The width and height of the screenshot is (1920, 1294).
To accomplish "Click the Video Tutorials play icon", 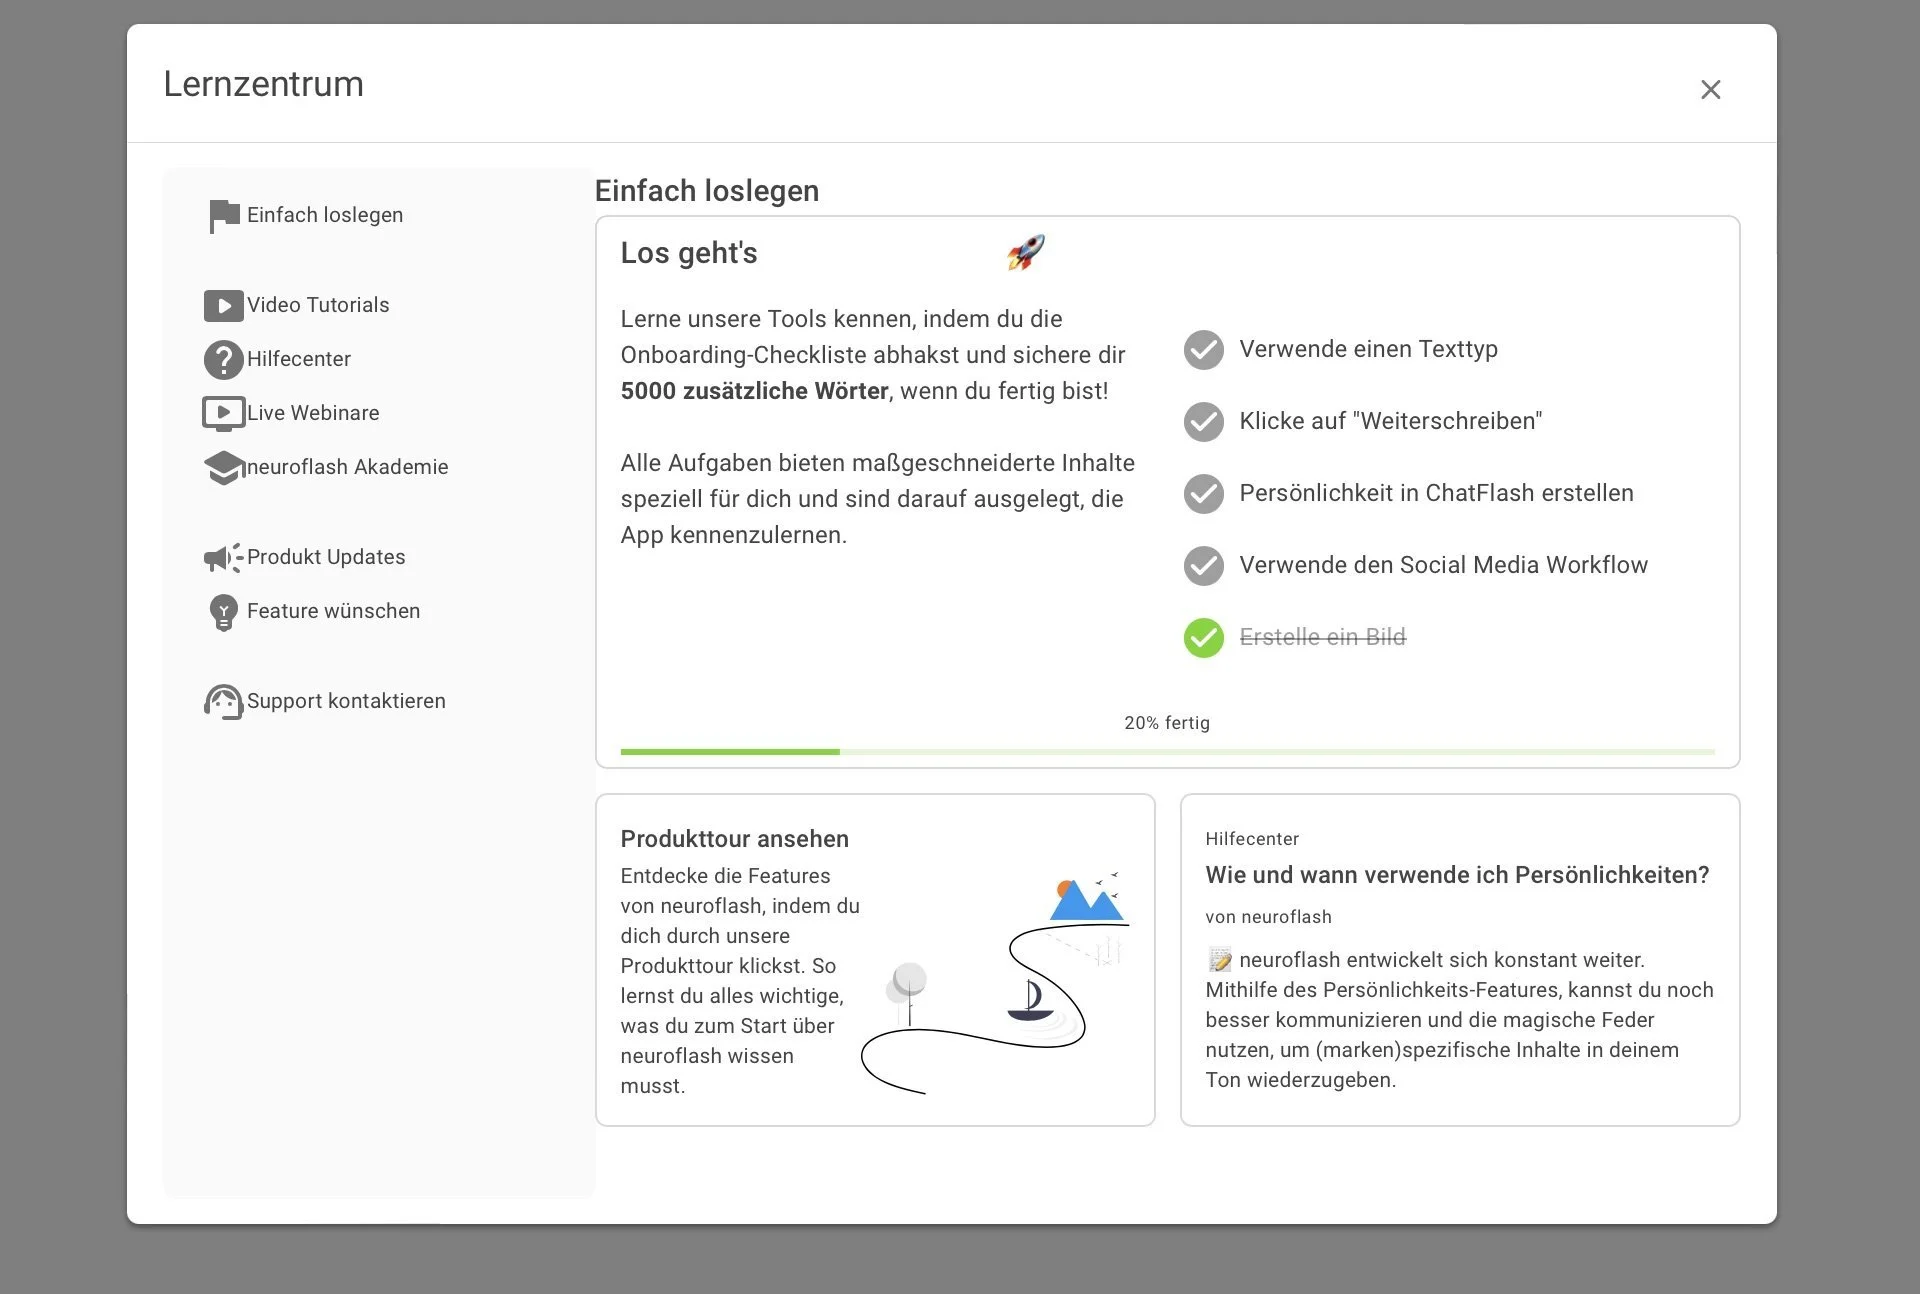I will [x=223, y=305].
